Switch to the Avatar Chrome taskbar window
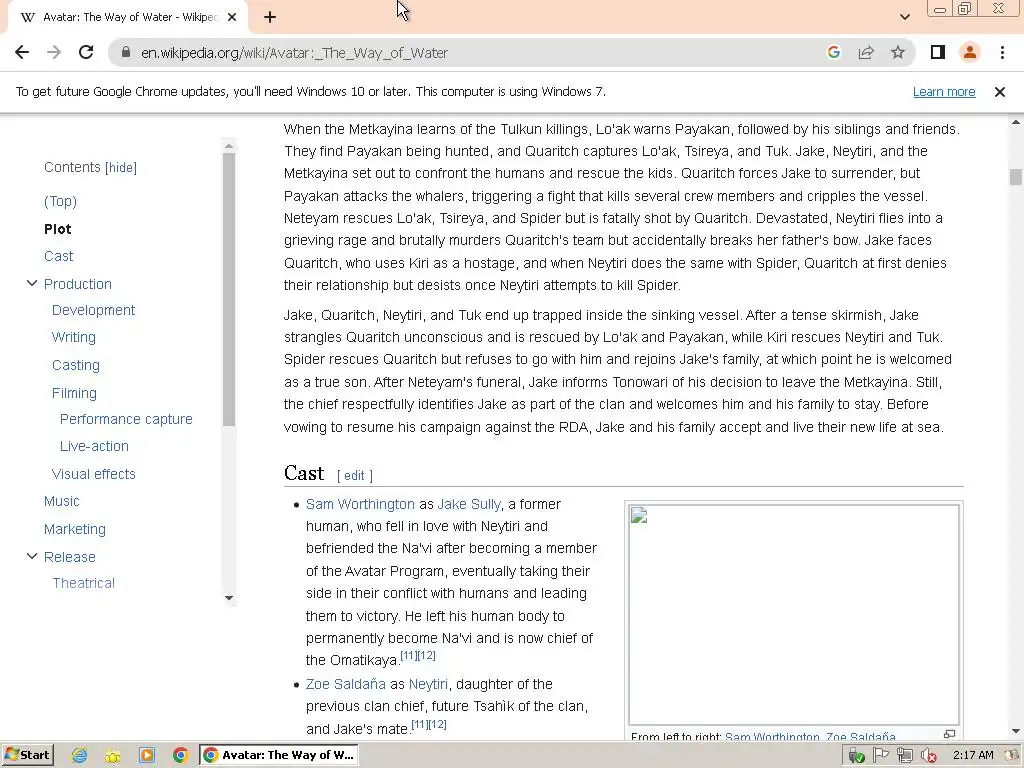The height and width of the screenshot is (768, 1024). click(x=280, y=755)
